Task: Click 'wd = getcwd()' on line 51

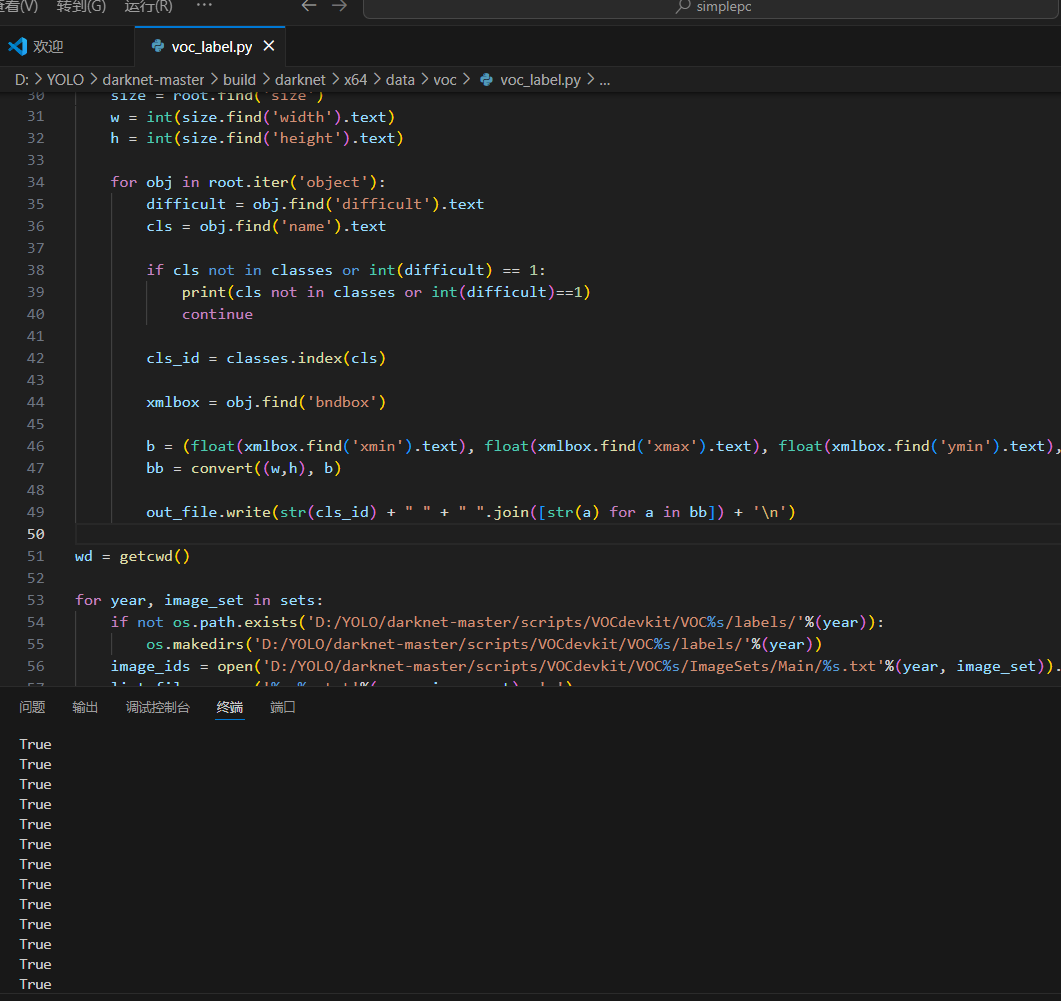Action: 133,556
